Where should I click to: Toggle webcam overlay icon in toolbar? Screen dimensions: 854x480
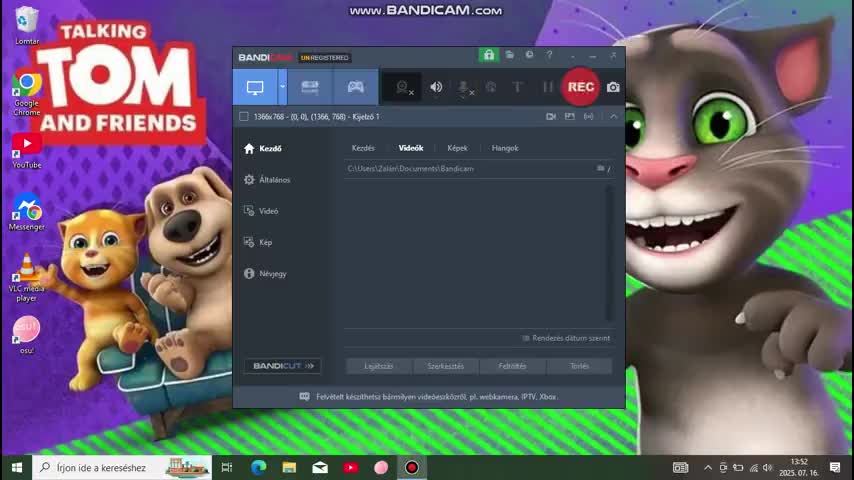(403, 87)
